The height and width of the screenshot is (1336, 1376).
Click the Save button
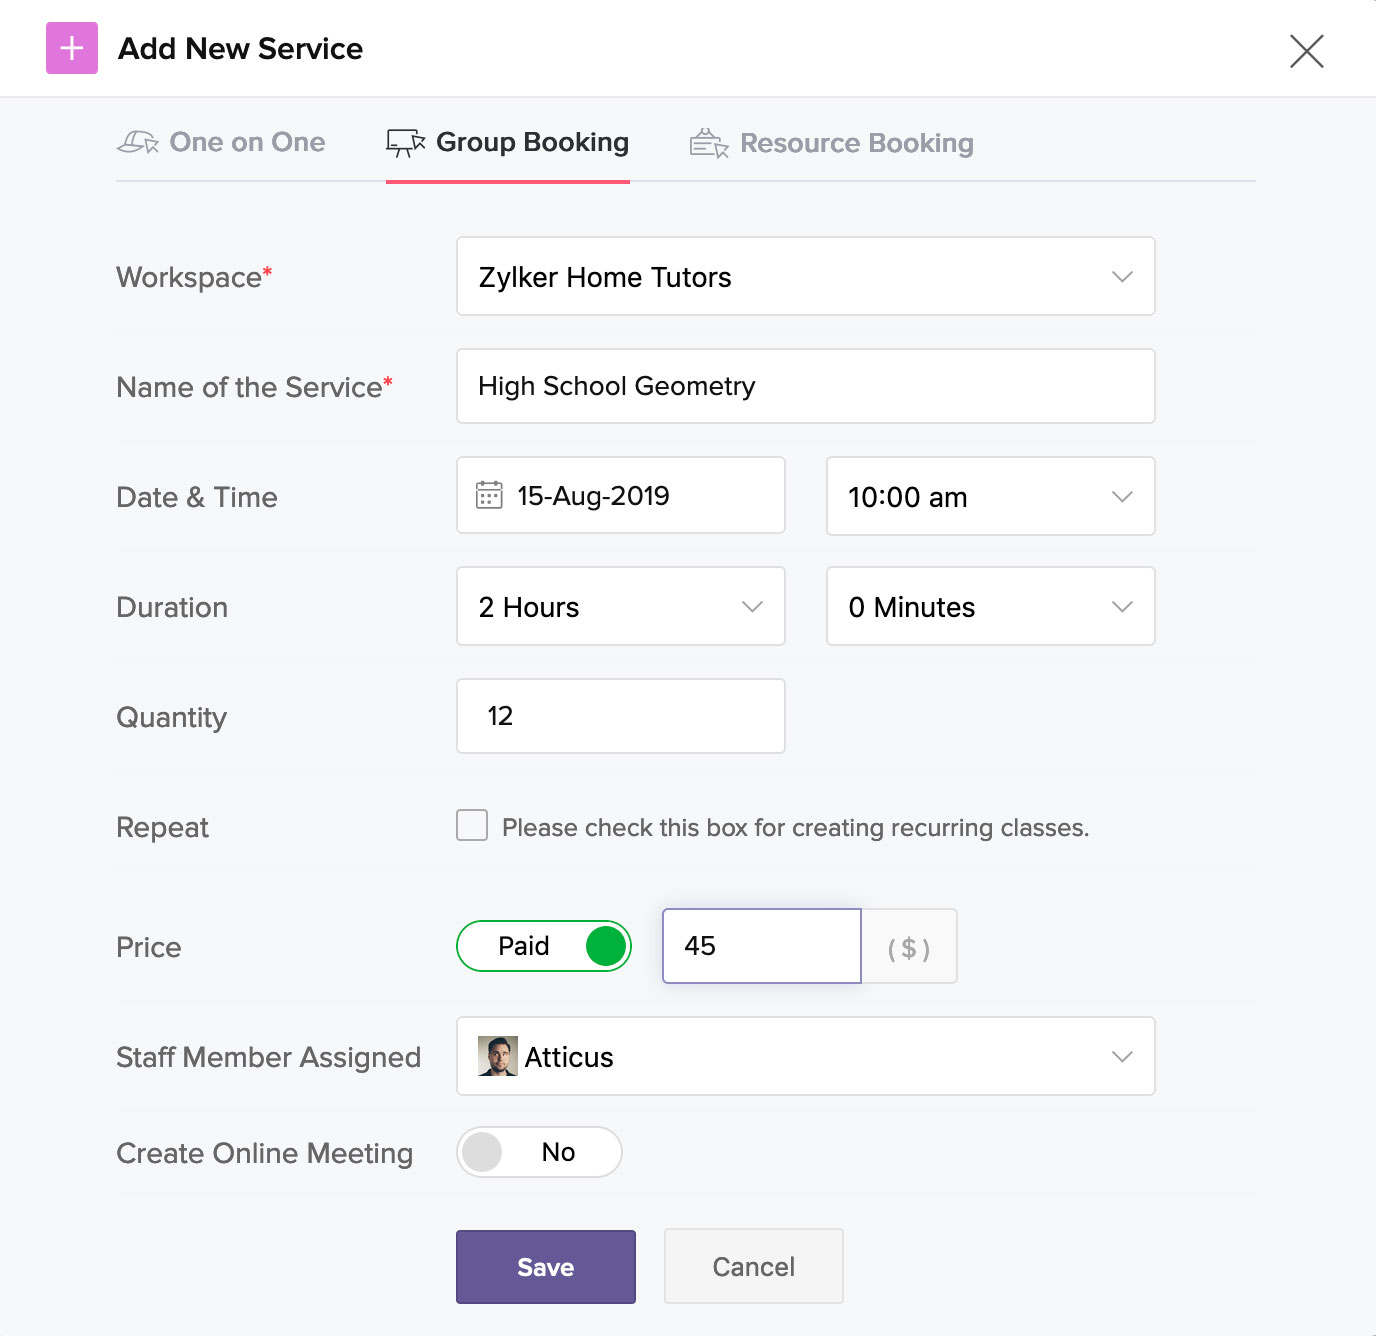point(546,1267)
